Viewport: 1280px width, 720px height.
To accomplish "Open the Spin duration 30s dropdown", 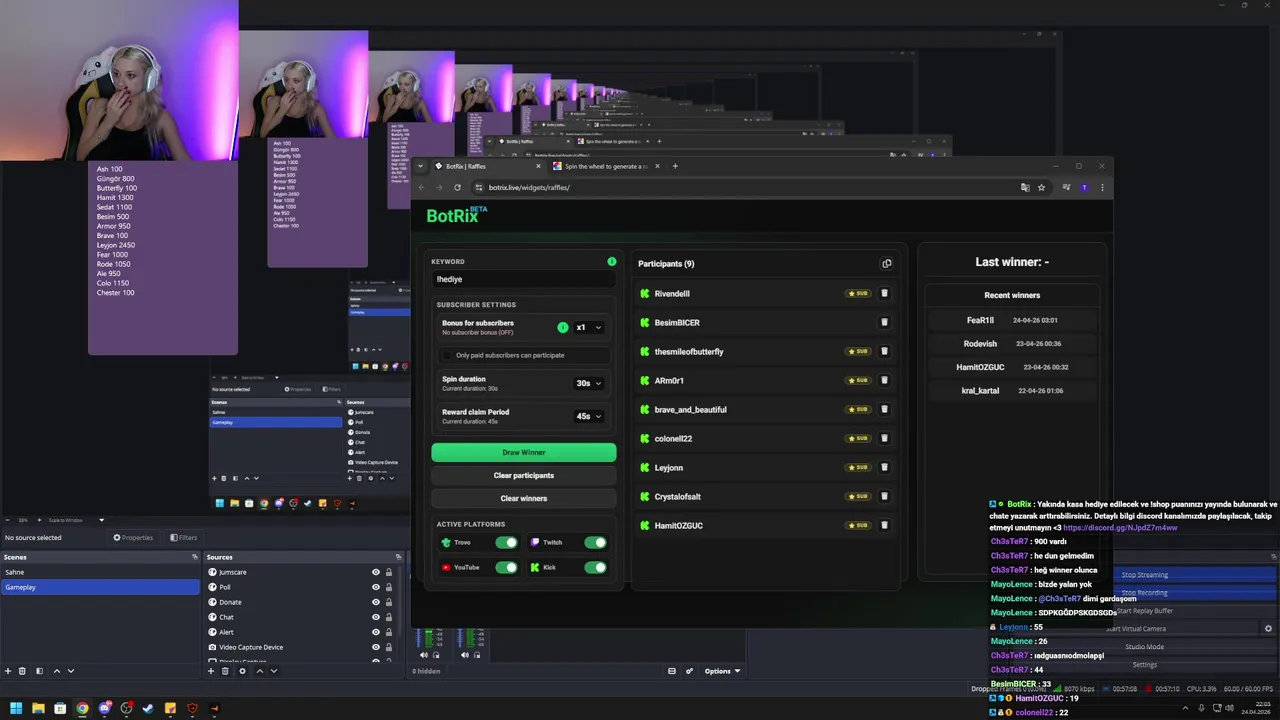I will 589,383.
